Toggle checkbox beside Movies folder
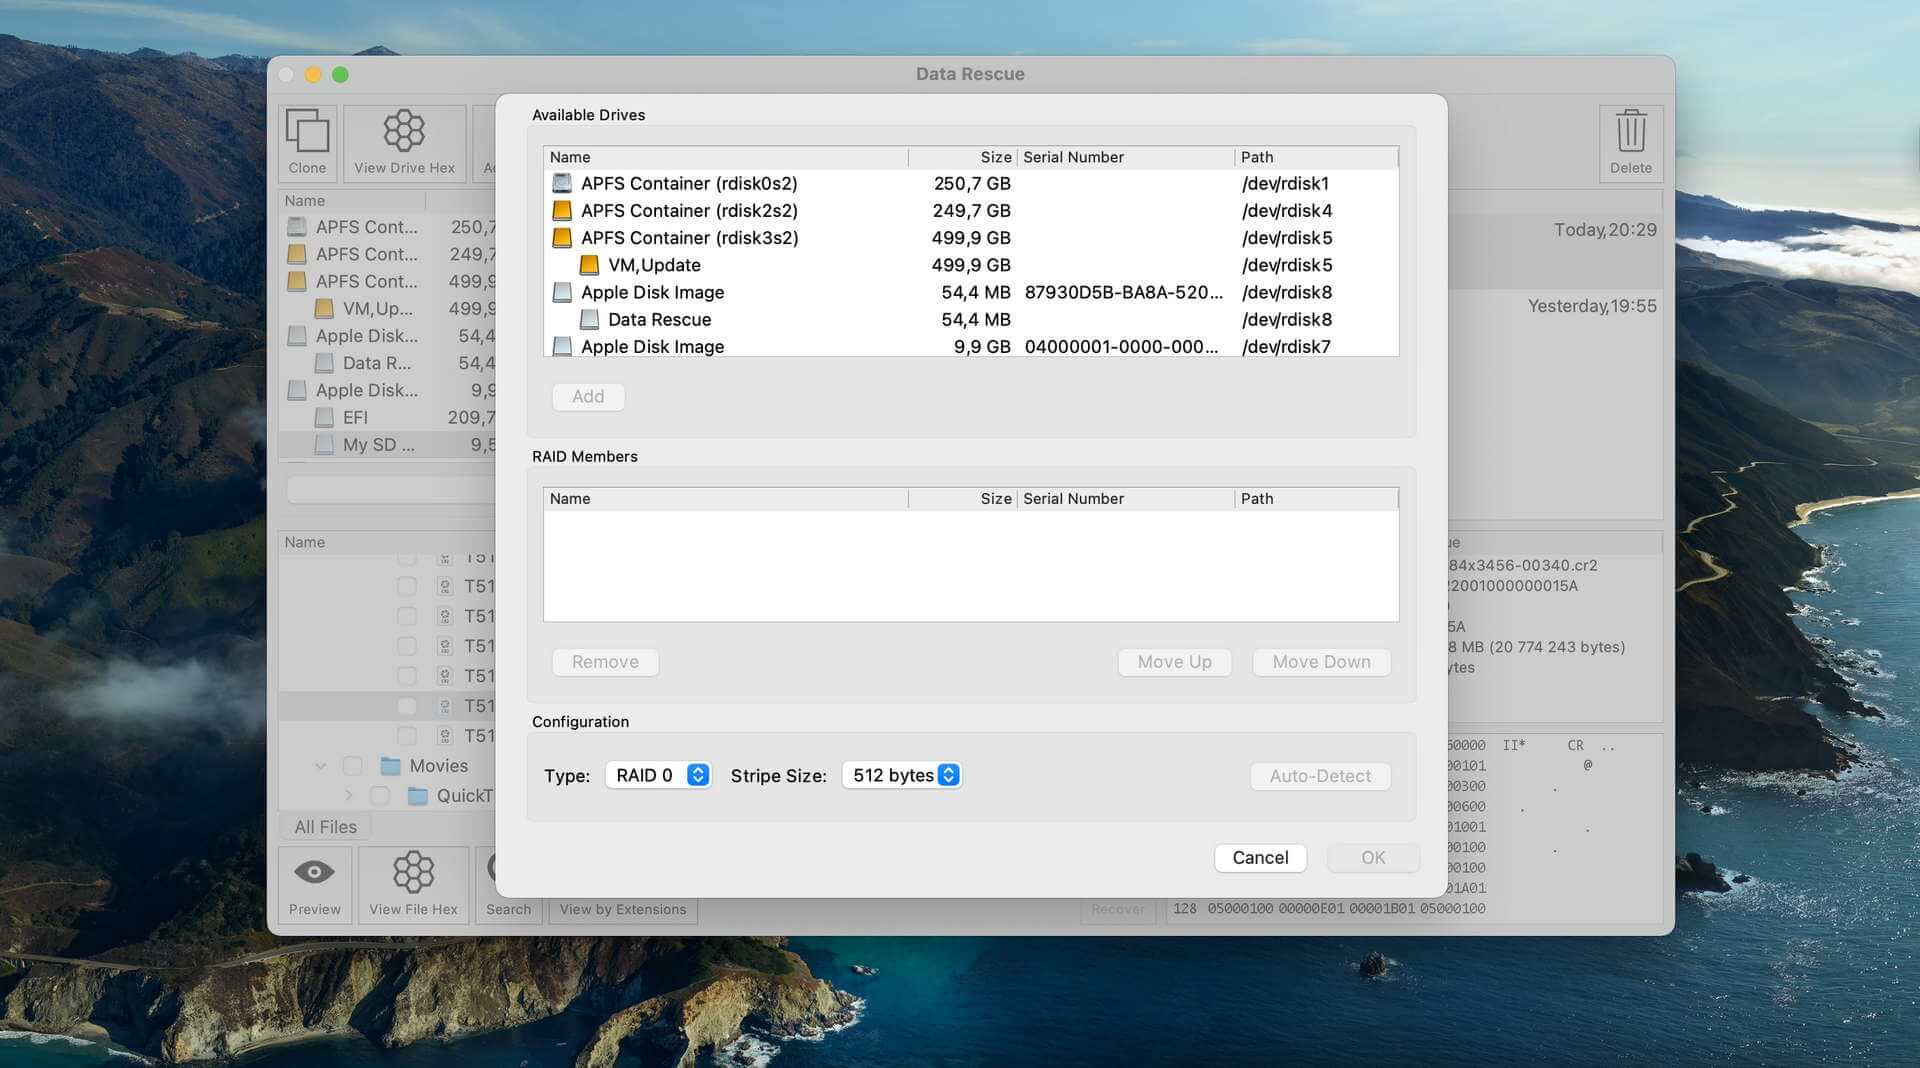Screen dimensions: 1920x1068 coord(352,766)
